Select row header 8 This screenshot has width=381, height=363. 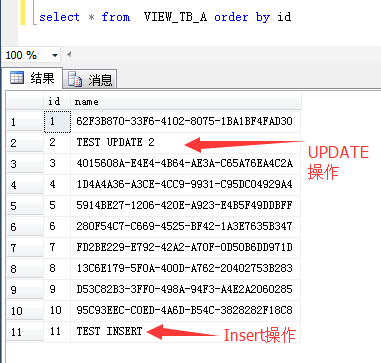[25, 269]
